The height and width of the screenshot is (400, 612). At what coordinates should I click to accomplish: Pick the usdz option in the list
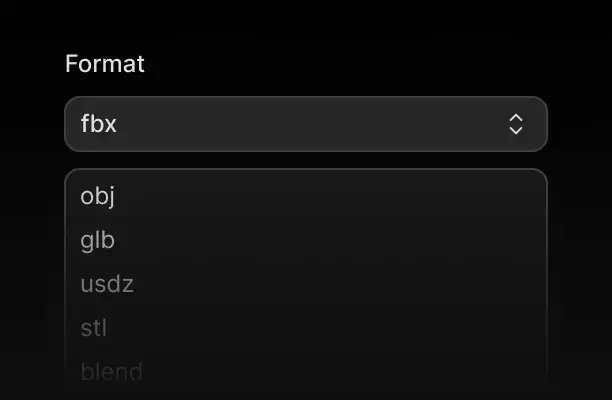point(107,284)
